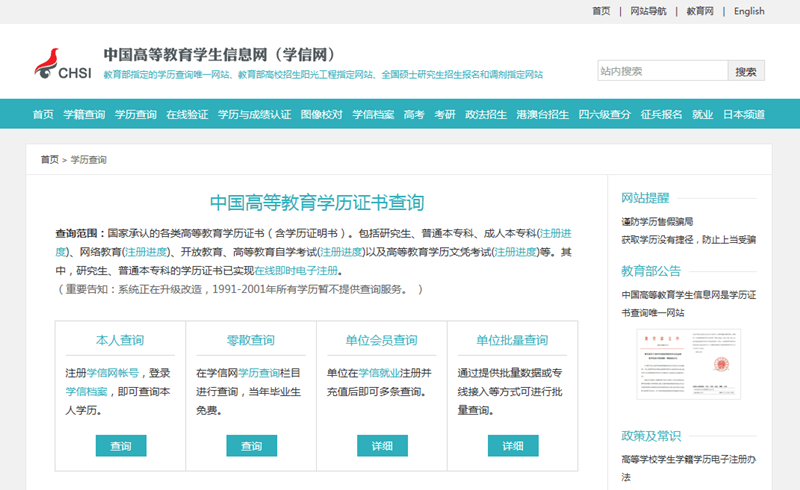This screenshot has height=490, width=800.
Task: Open the 教育部公告 document thumbnail
Action: [x=688, y=364]
